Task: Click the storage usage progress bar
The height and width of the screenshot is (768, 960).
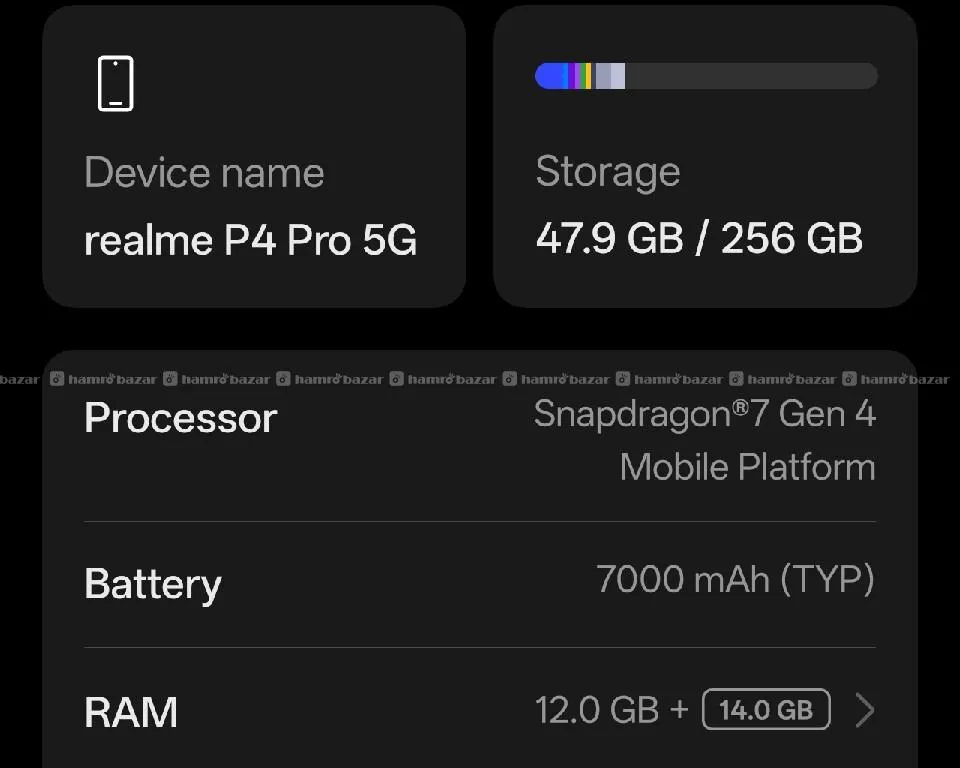Action: coord(706,76)
